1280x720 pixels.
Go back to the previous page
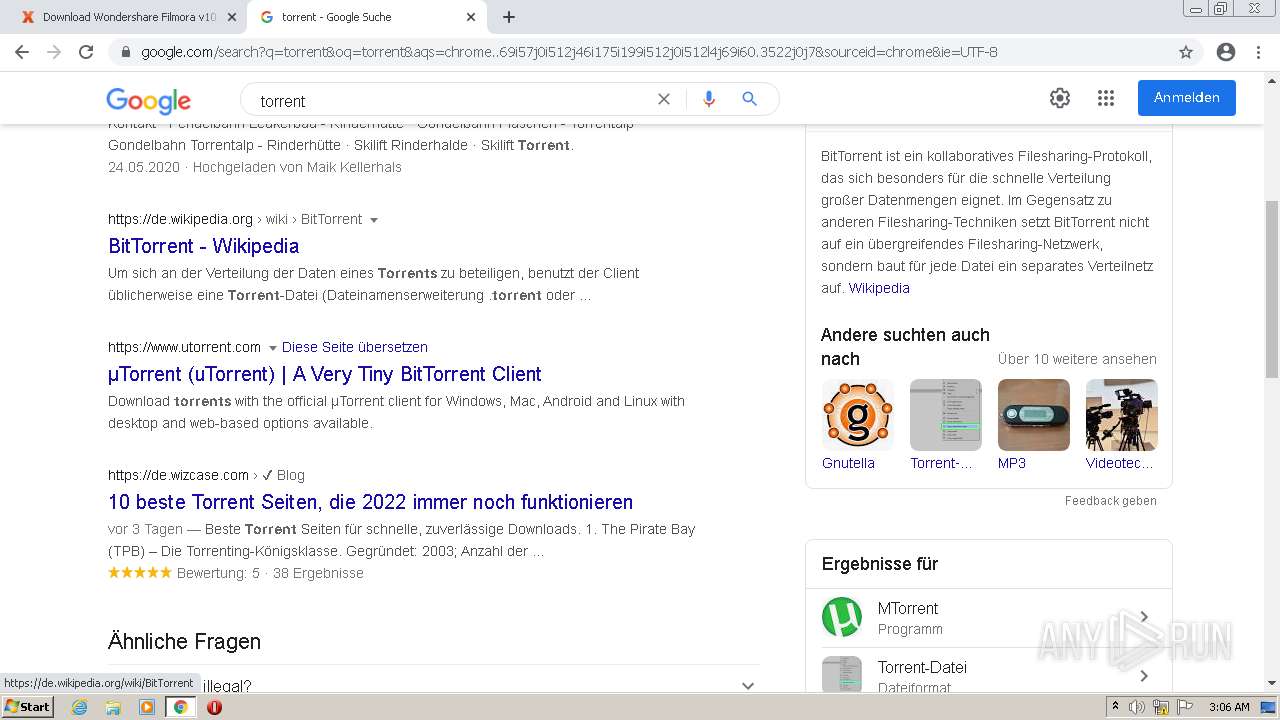tap(22, 52)
